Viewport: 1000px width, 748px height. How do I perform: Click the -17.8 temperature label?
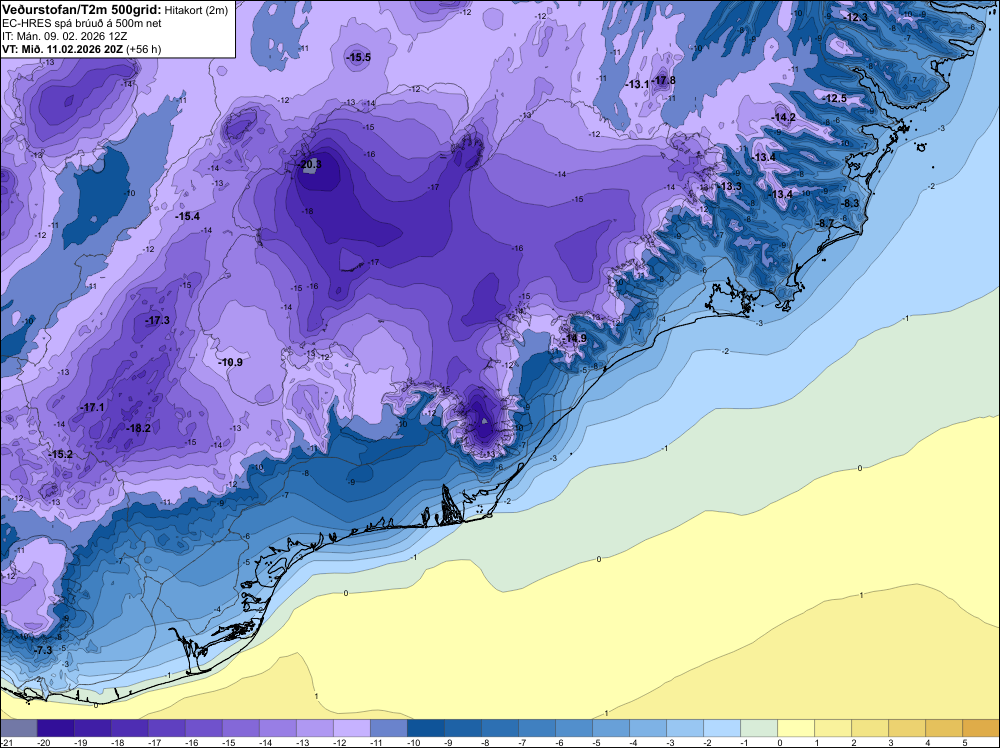pos(663,80)
